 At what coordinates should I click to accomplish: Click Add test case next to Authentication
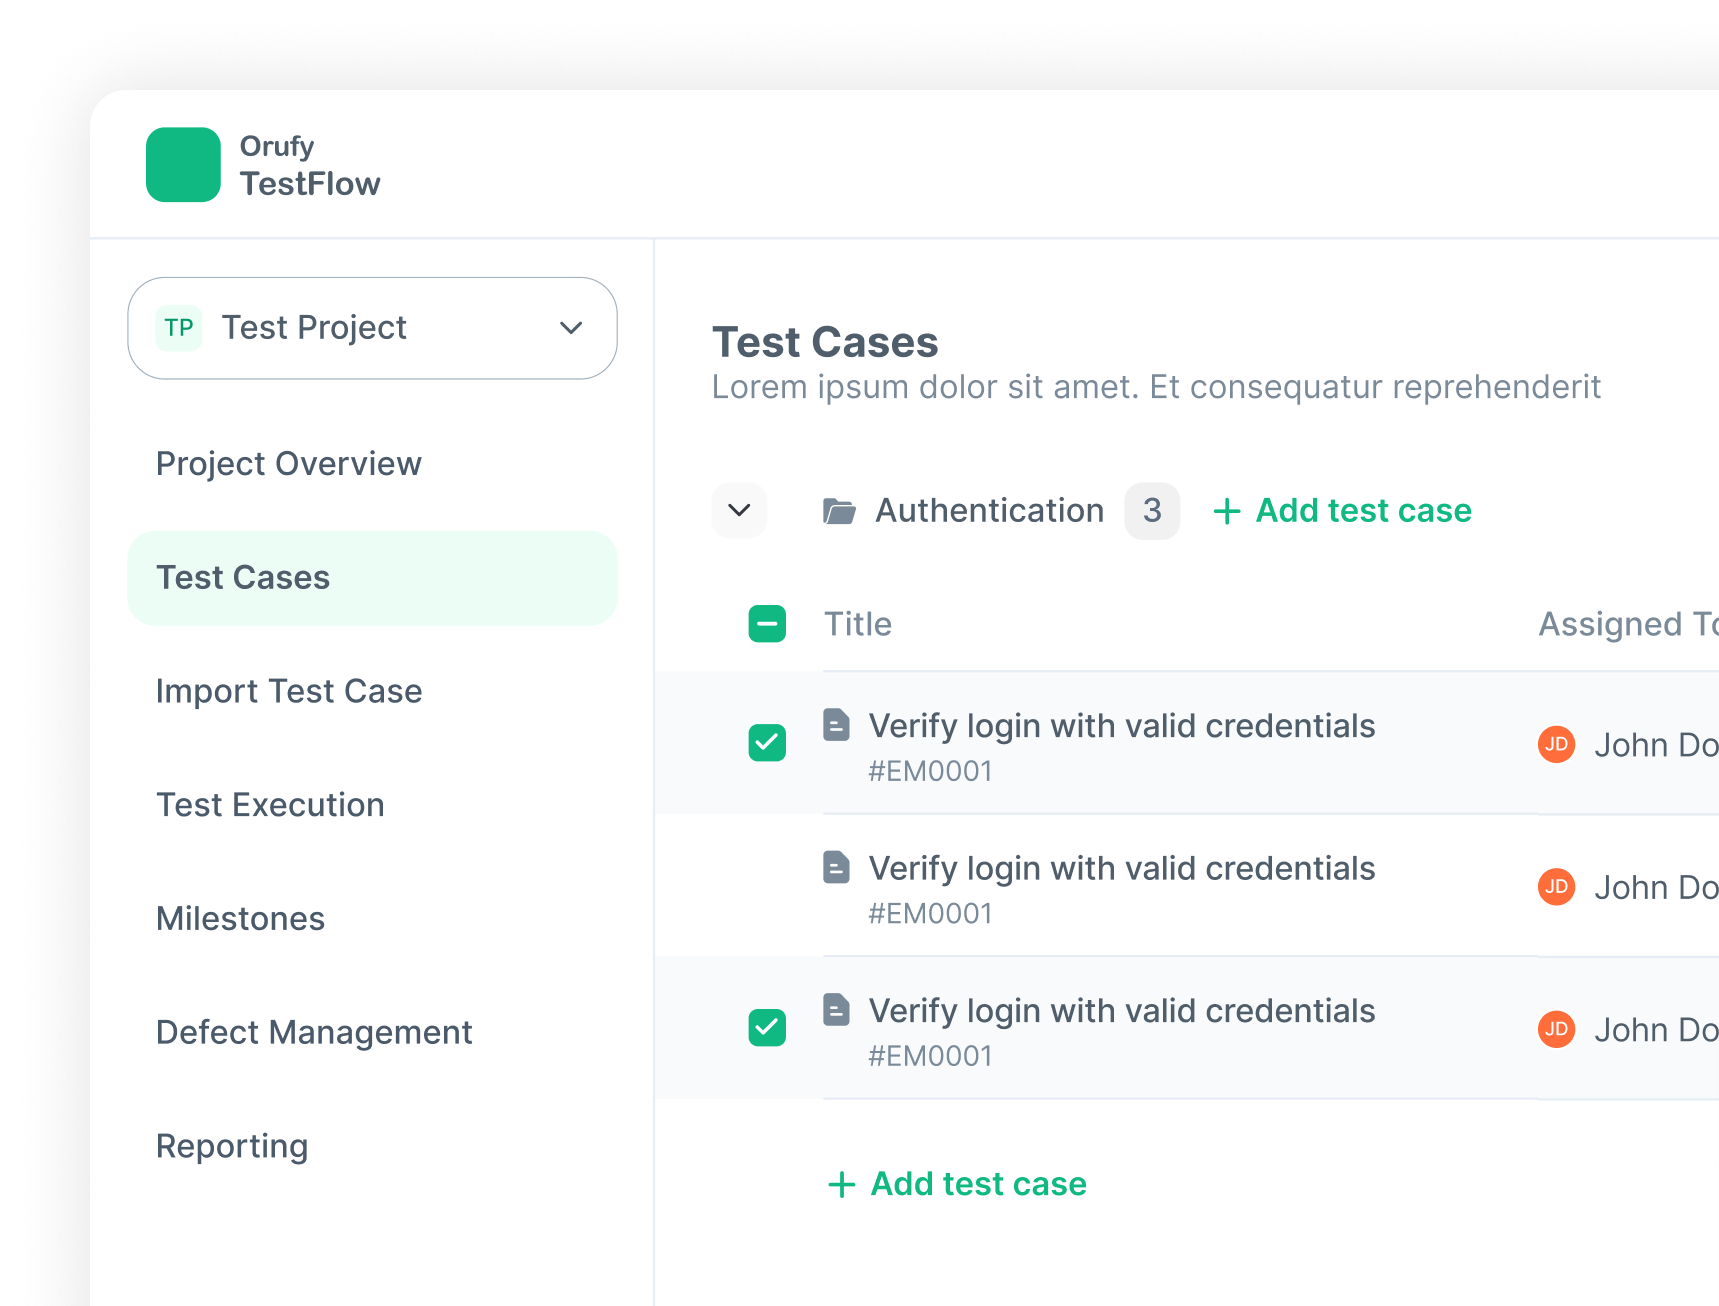tap(1342, 511)
